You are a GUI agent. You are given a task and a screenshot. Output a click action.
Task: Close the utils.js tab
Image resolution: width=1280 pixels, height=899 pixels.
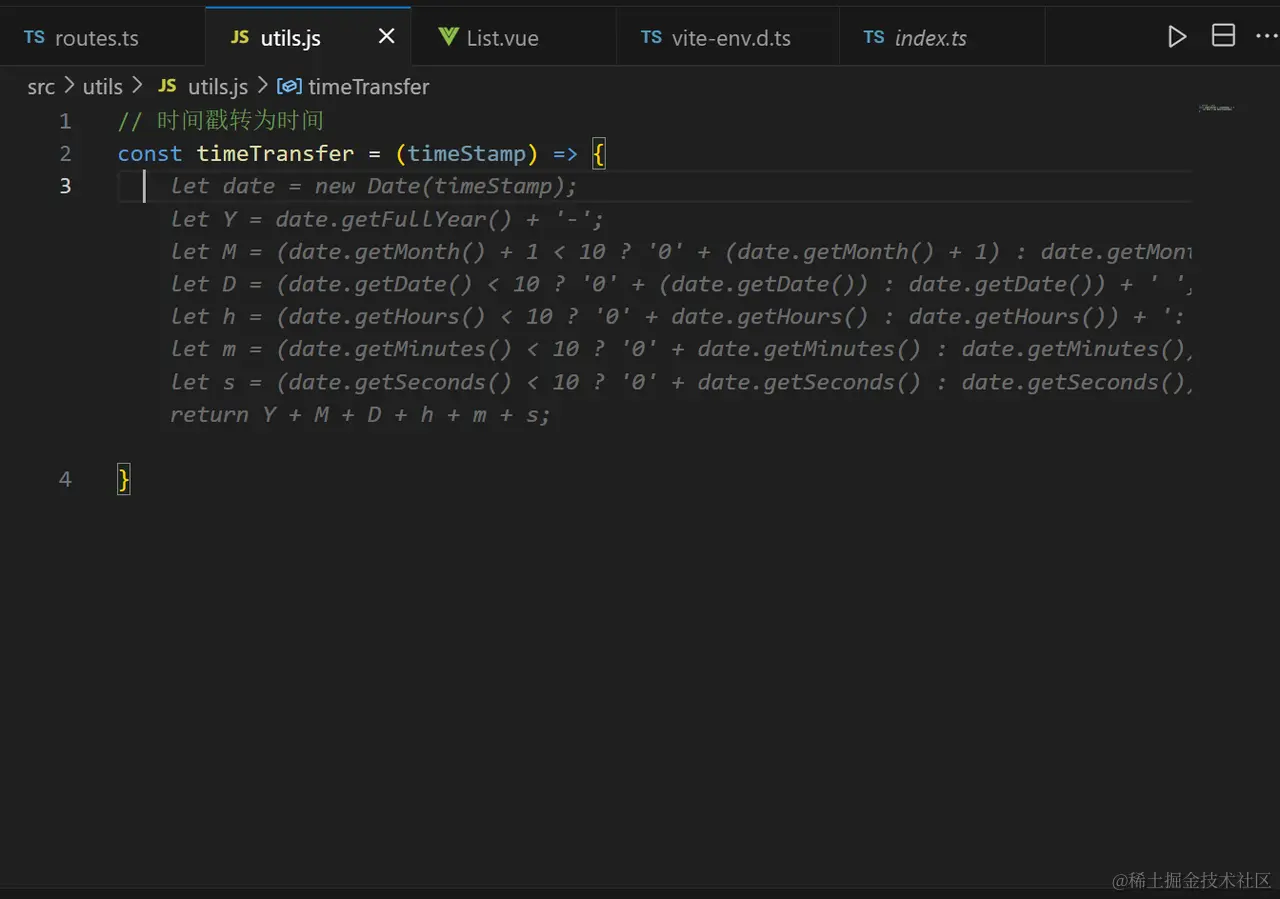point(387,37)
